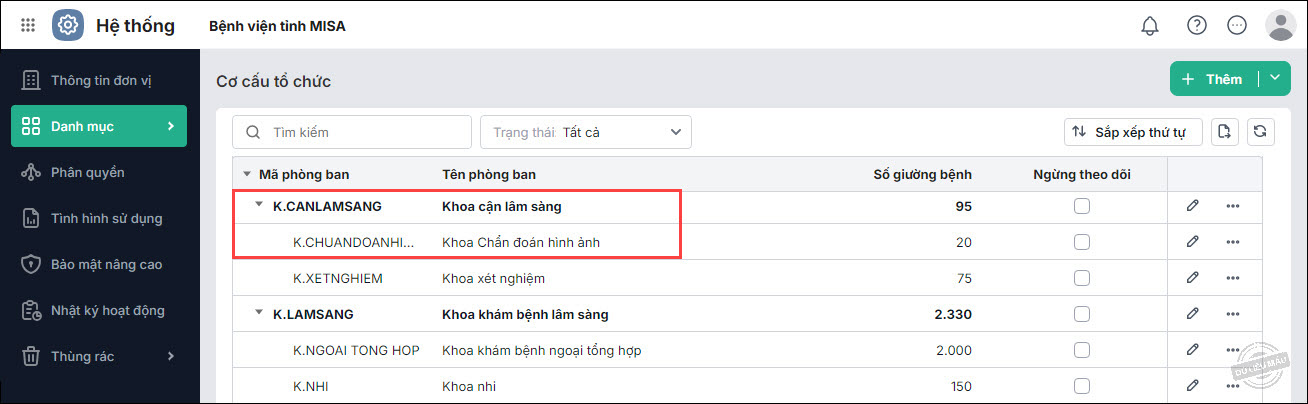Open the help question mark icon
1308x404 pixels.
(x=1197, y=25)
